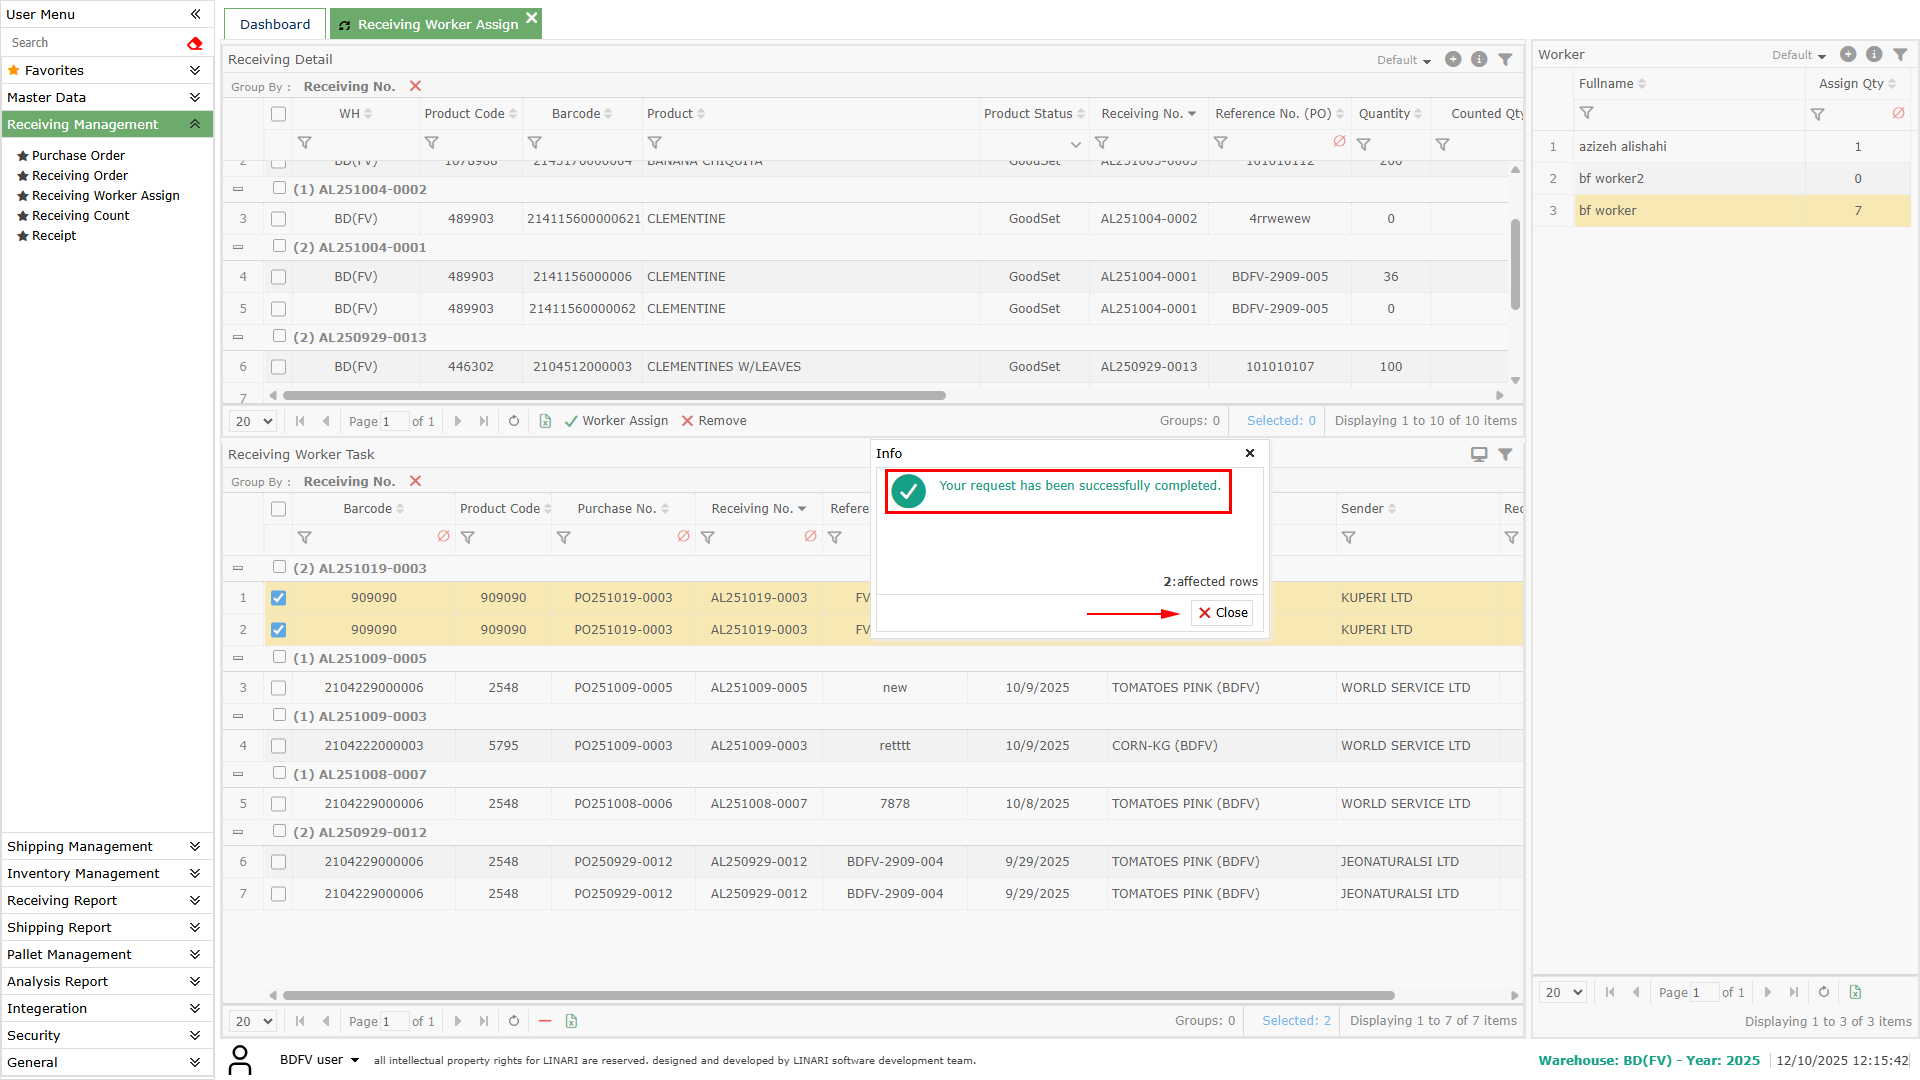Image resolution: width=1920 pixels, height=1080 pixels.
Task: Click the Receiving Worker Task horizontal scrollbar
Action: pos(838,996)
